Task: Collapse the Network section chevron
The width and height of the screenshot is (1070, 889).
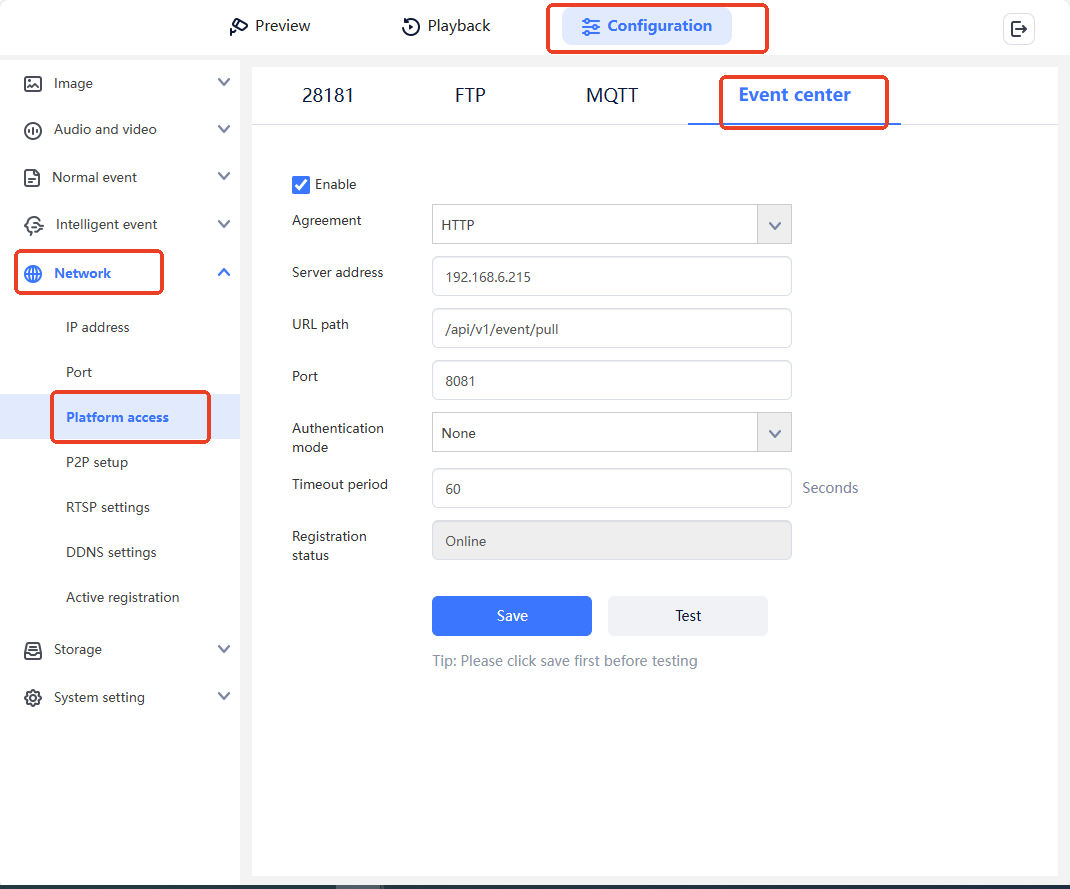Action: coord(224,273)
